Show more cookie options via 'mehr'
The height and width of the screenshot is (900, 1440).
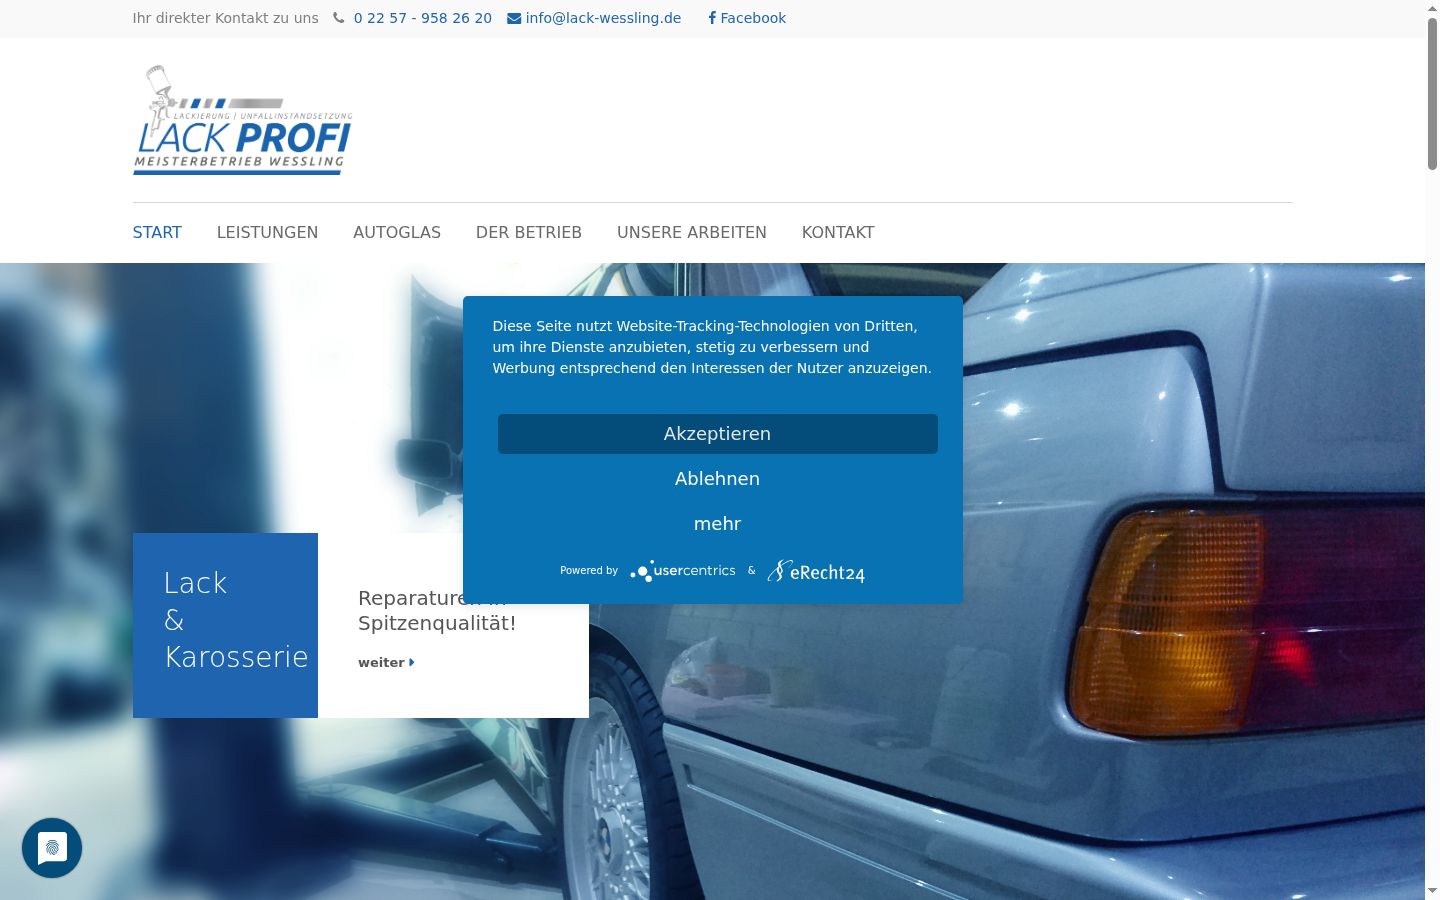click(718, 524)
